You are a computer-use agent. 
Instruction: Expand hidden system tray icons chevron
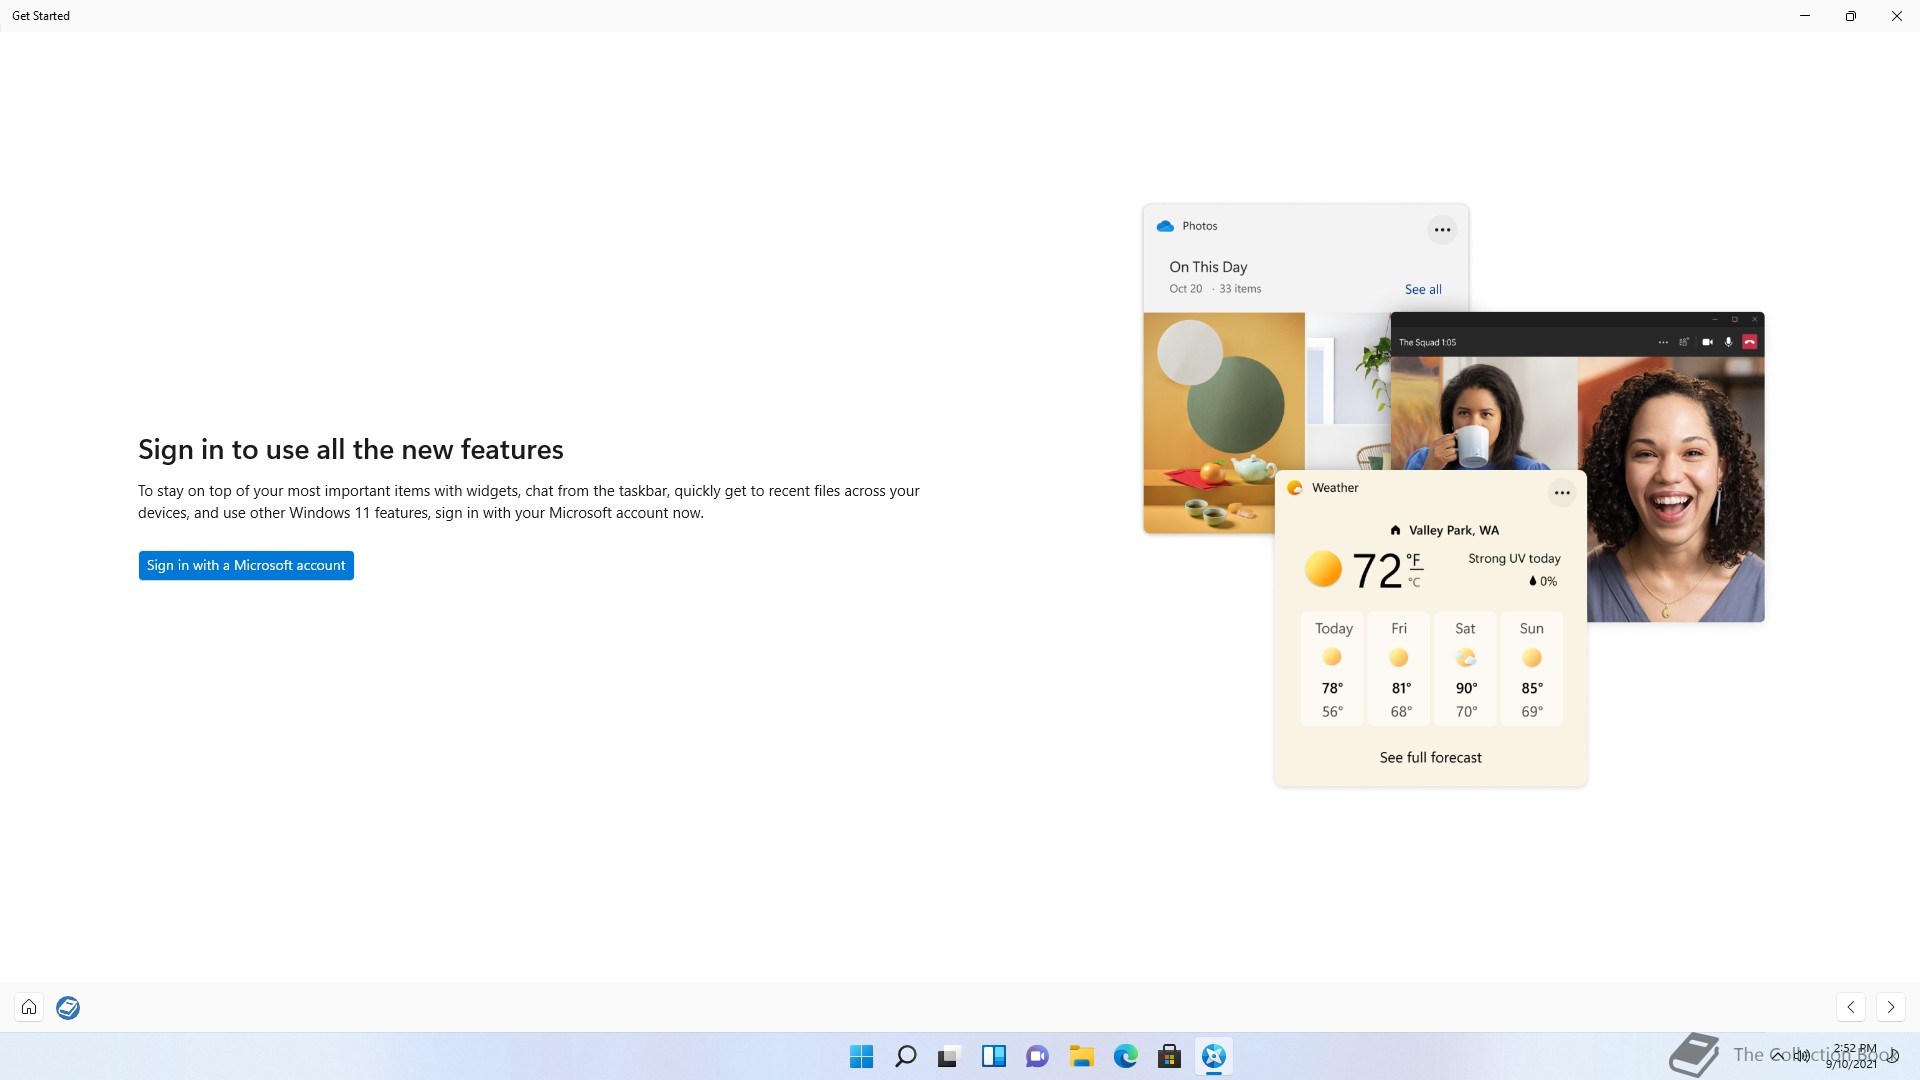tap(1777, 1055)
